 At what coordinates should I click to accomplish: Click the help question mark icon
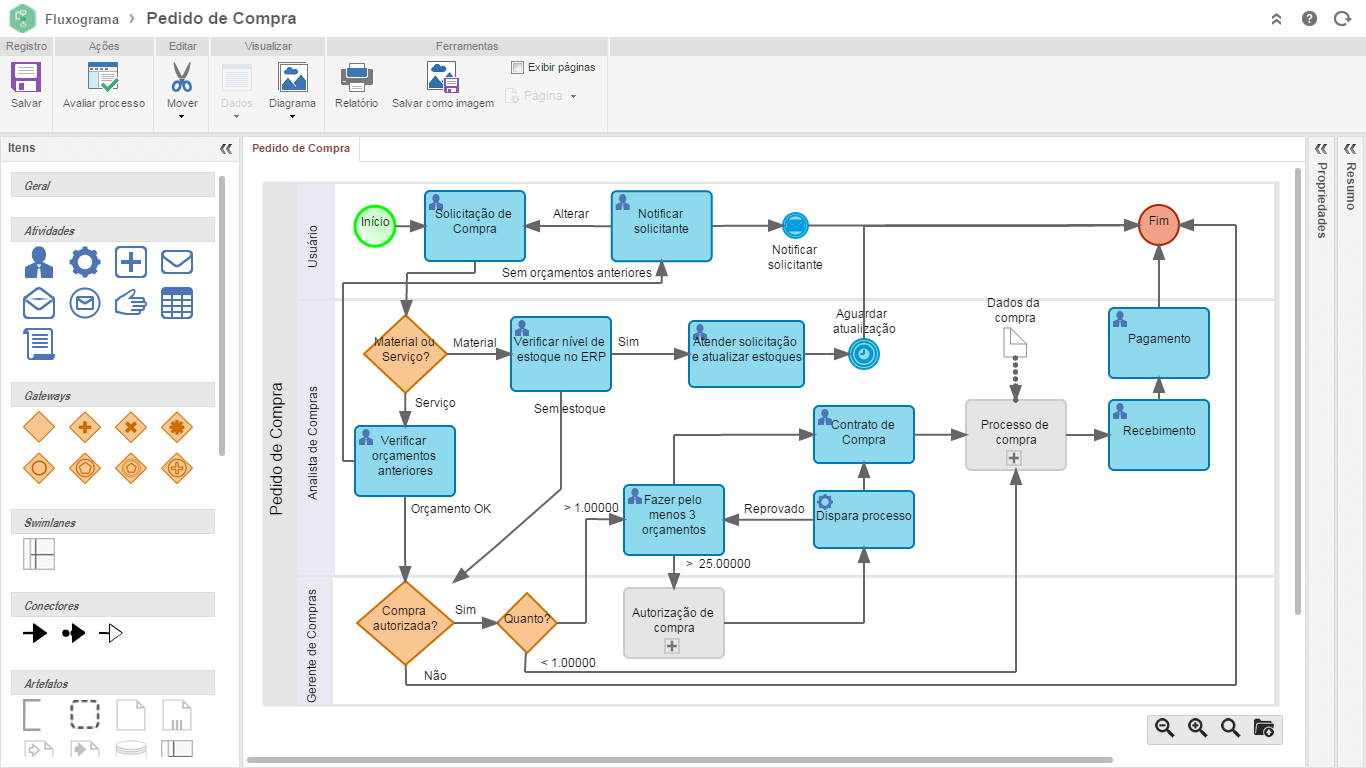pos(1309,19)
